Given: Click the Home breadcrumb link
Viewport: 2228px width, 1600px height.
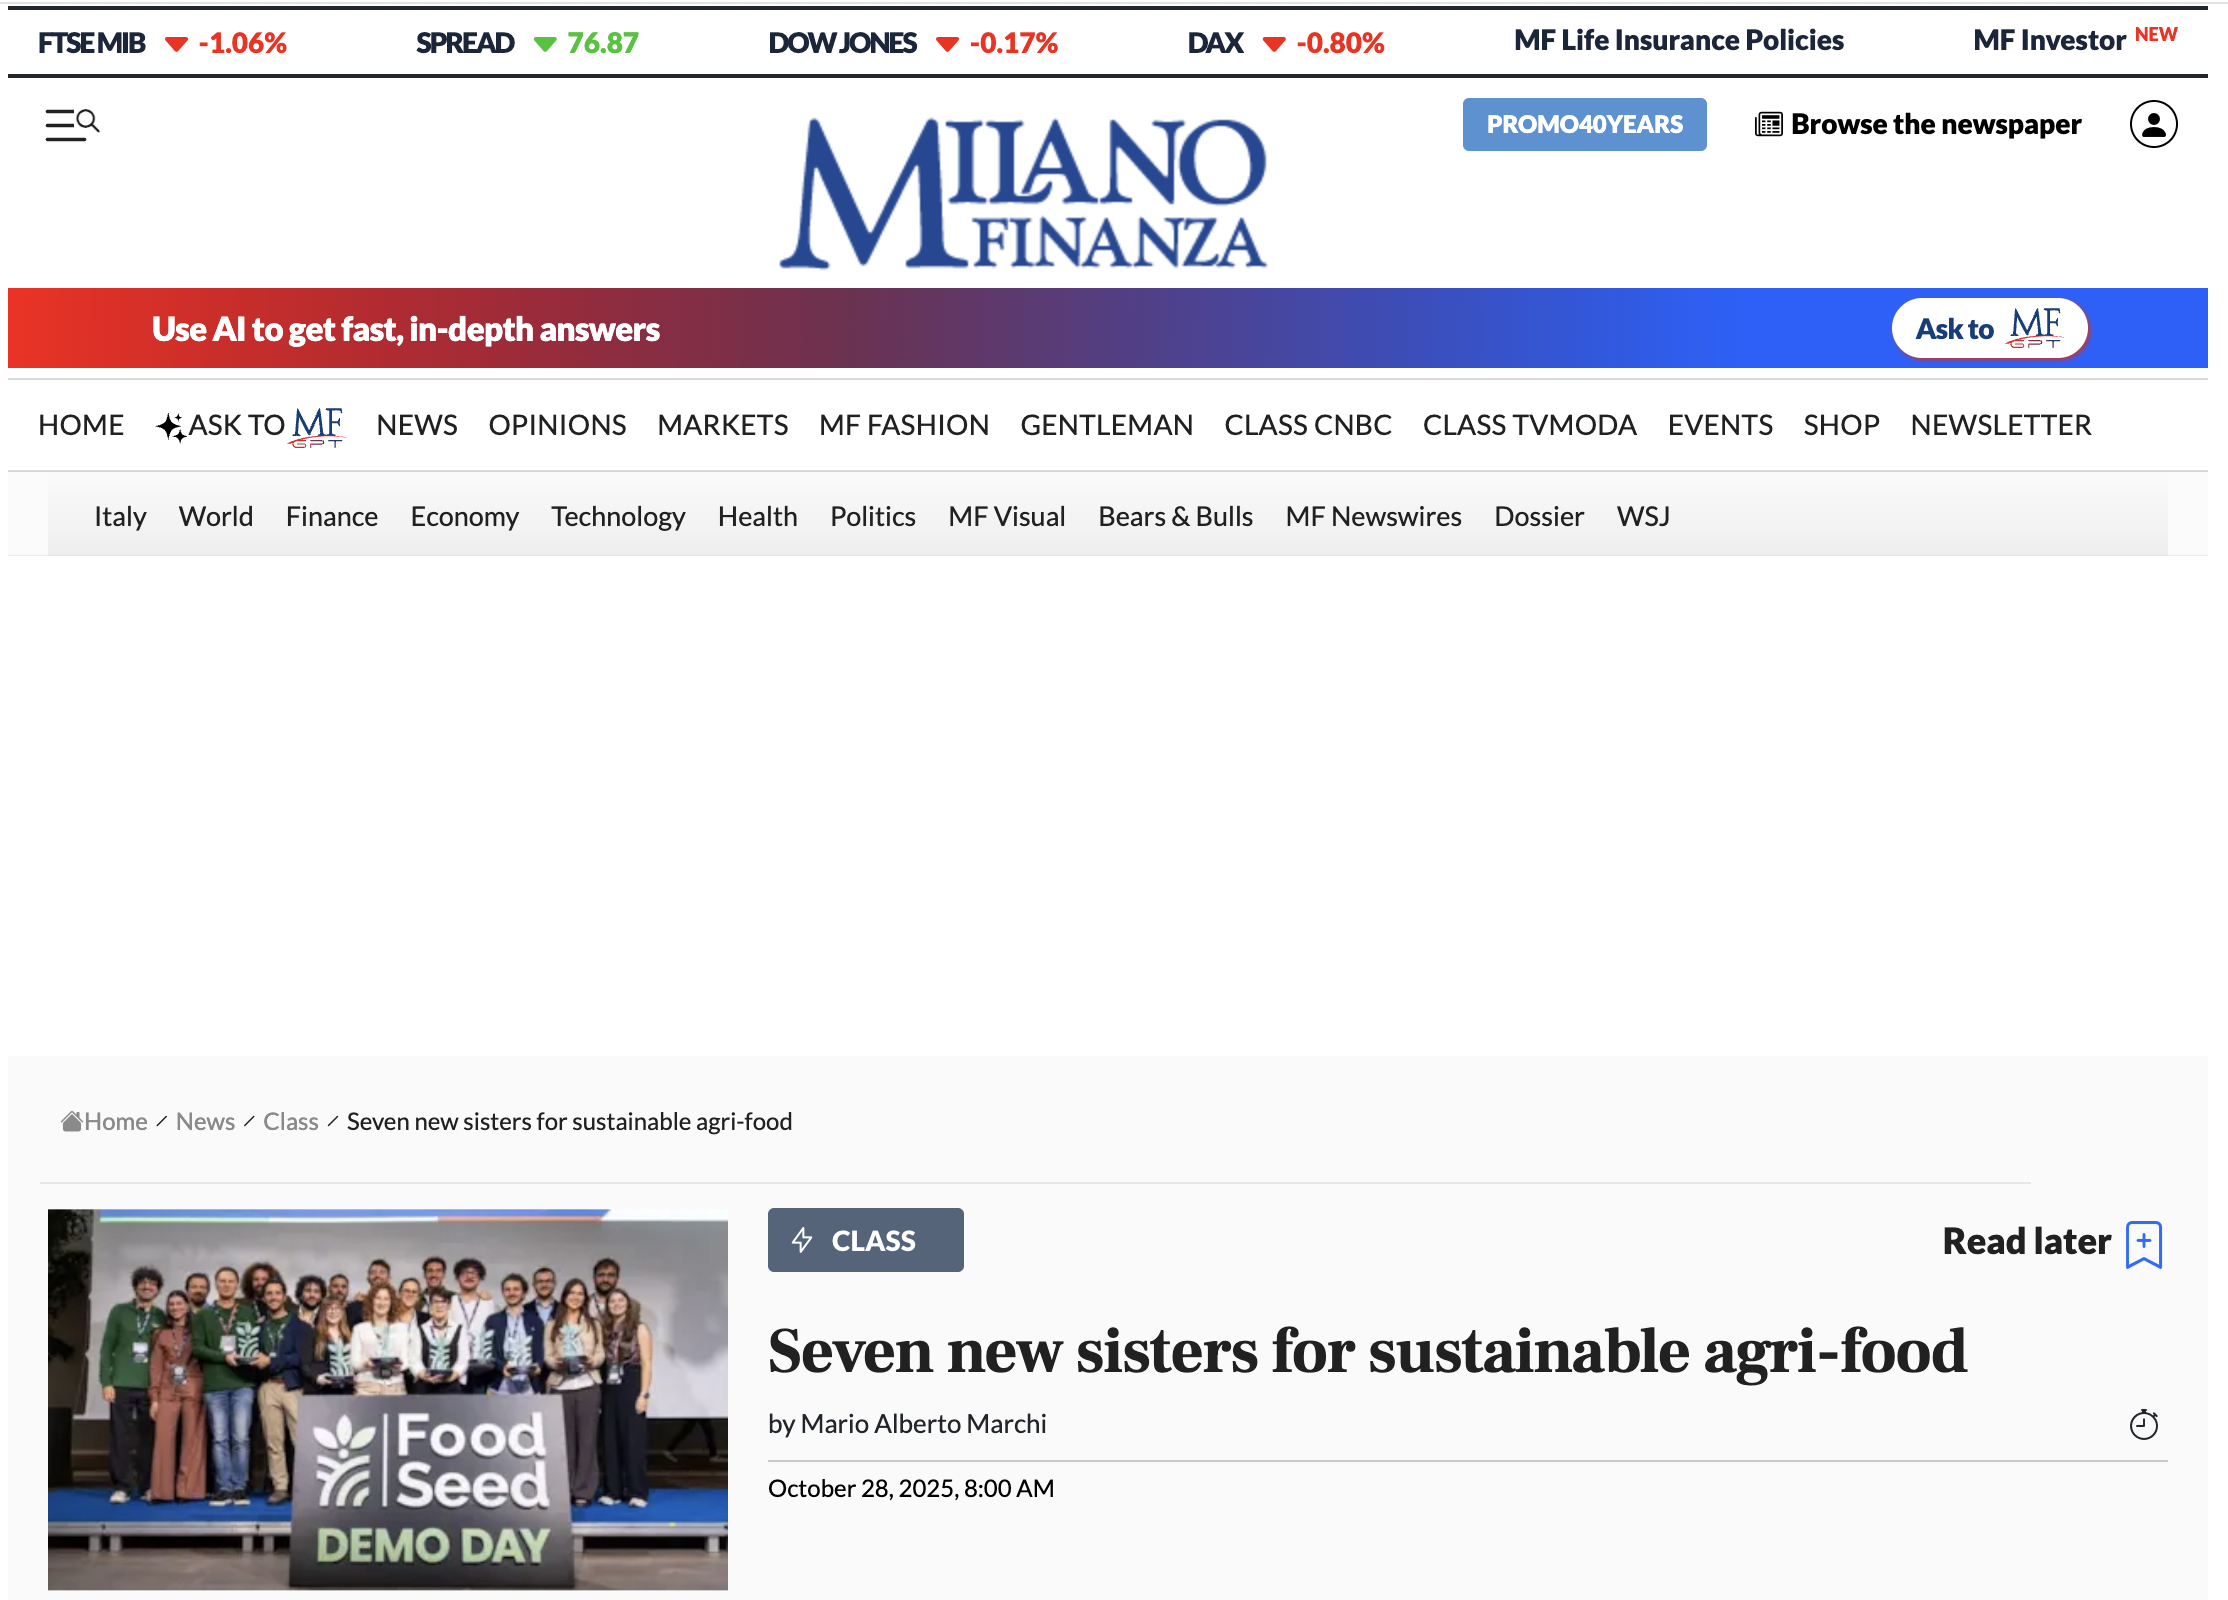Looking at the screenshot, I should (x=116, y=1121).
